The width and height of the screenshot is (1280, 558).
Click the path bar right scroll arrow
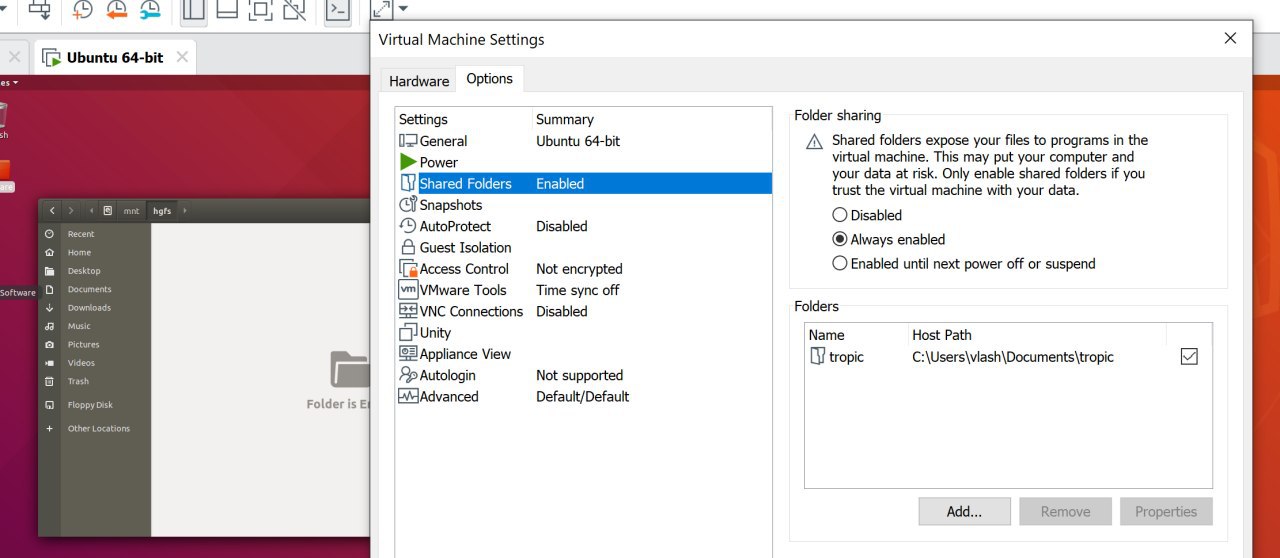click(185, 211)
